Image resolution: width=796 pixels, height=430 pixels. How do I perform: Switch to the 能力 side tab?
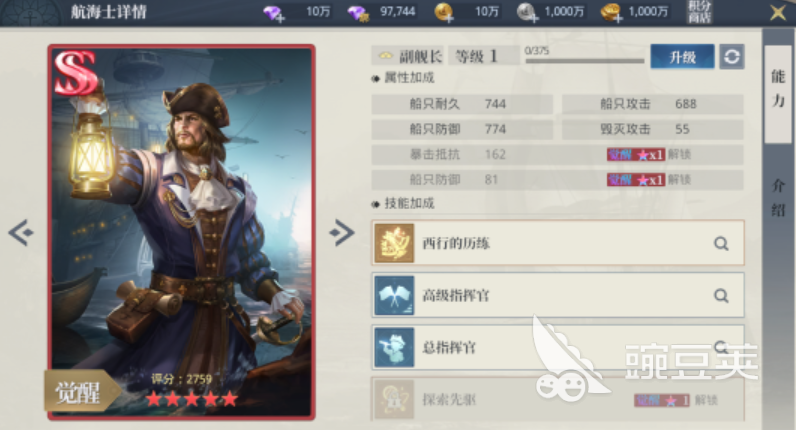(778, 89)
